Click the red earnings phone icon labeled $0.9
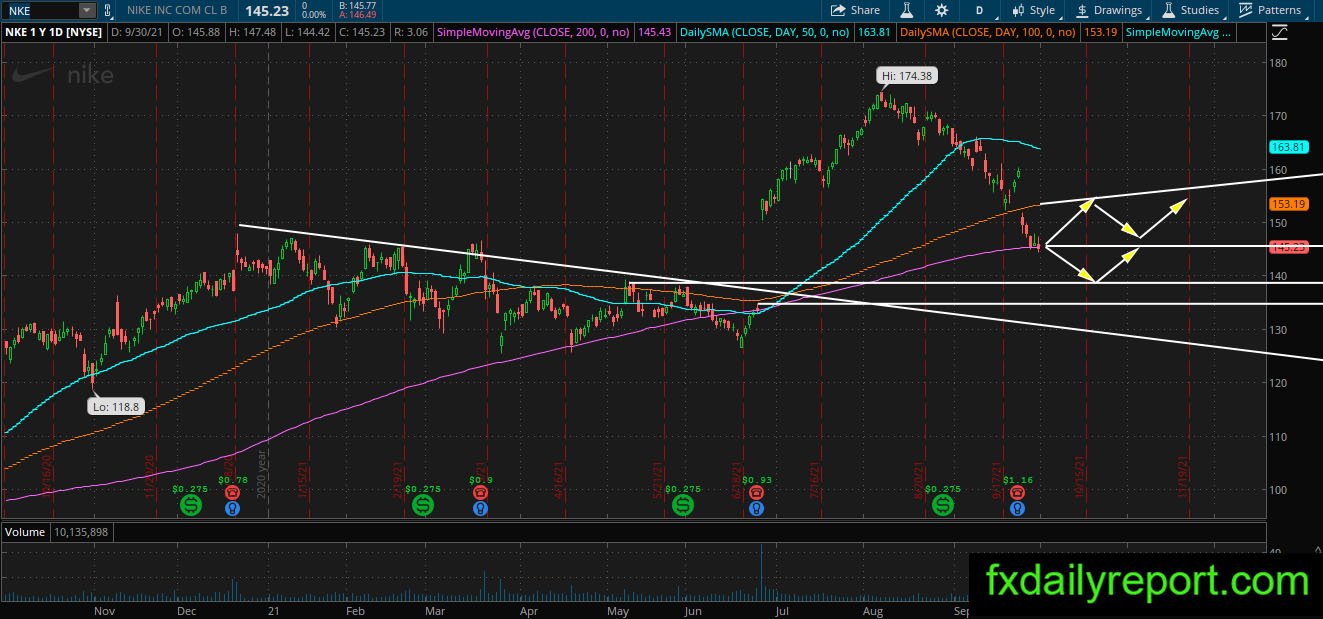Screen dimensions: 1323x619 (481, 493)
